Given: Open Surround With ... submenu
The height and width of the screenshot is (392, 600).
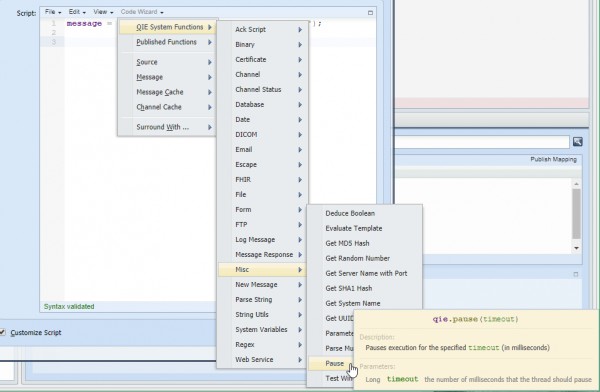Looking at the screenshot, I should coord(168,127).
